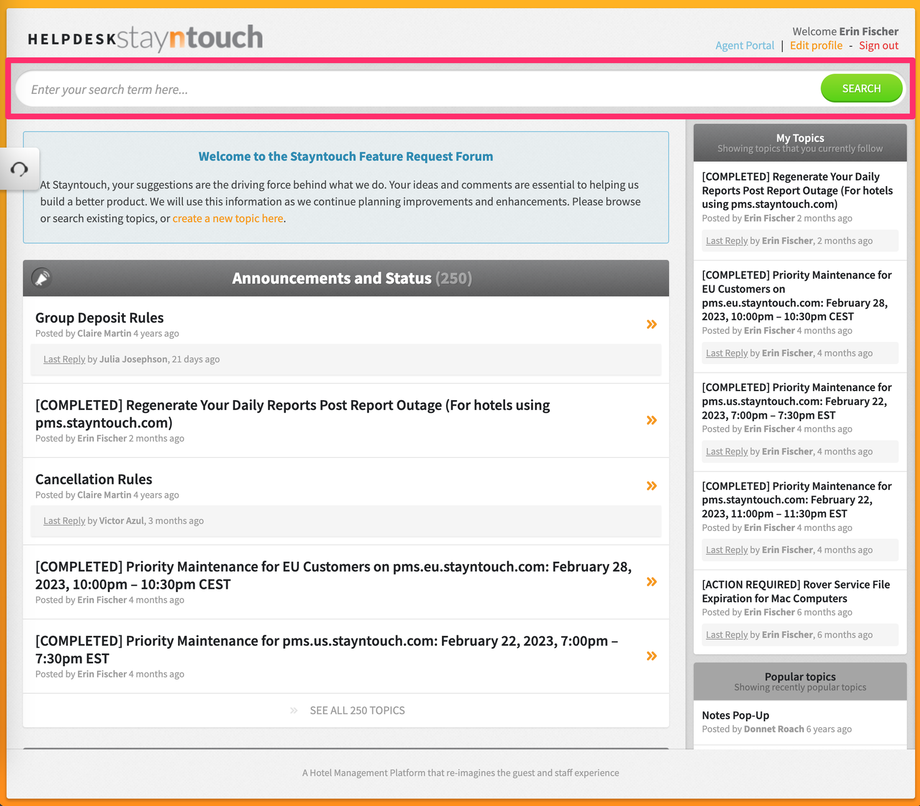Click the double arrow for EU Customers maintenance topic

[651, 582]
